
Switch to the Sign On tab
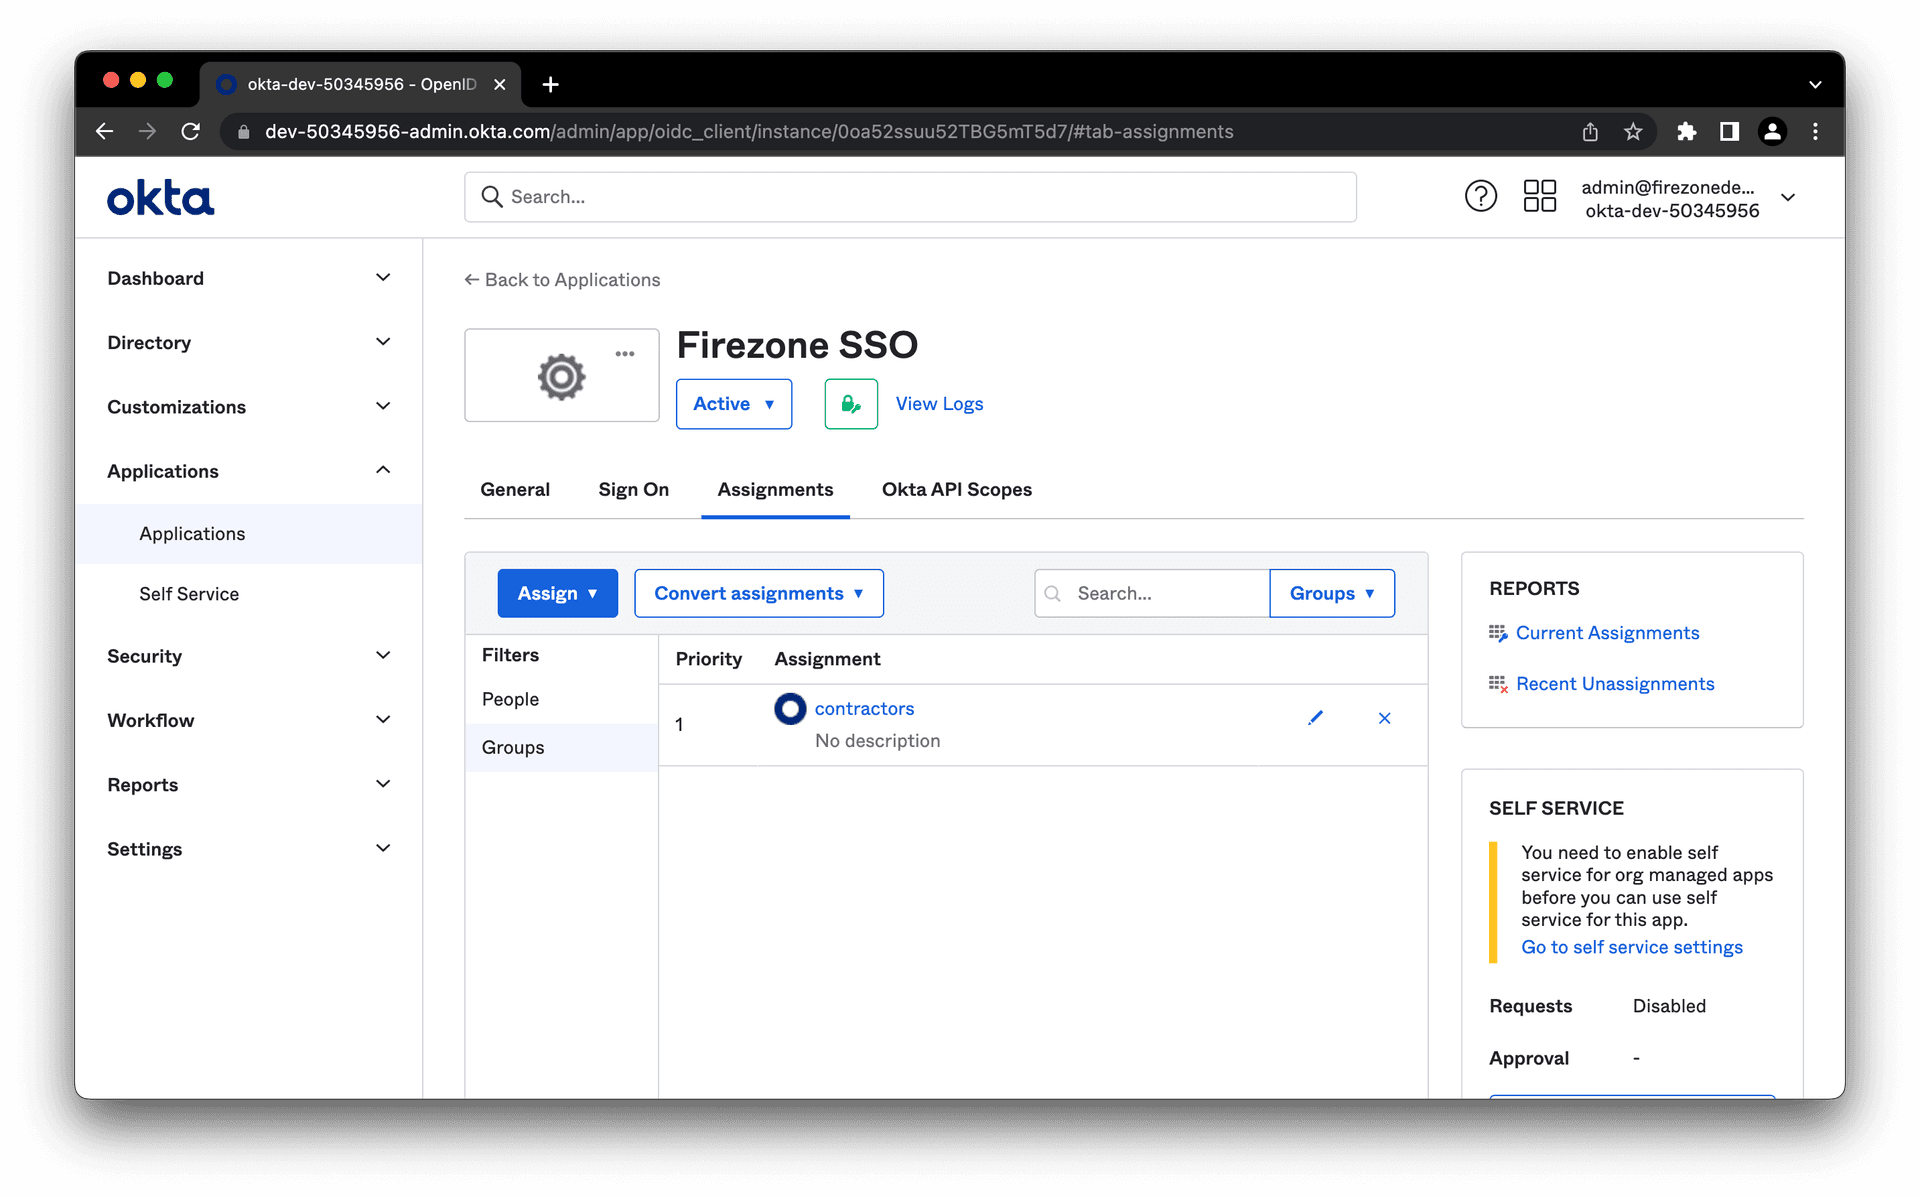[634, 489]
